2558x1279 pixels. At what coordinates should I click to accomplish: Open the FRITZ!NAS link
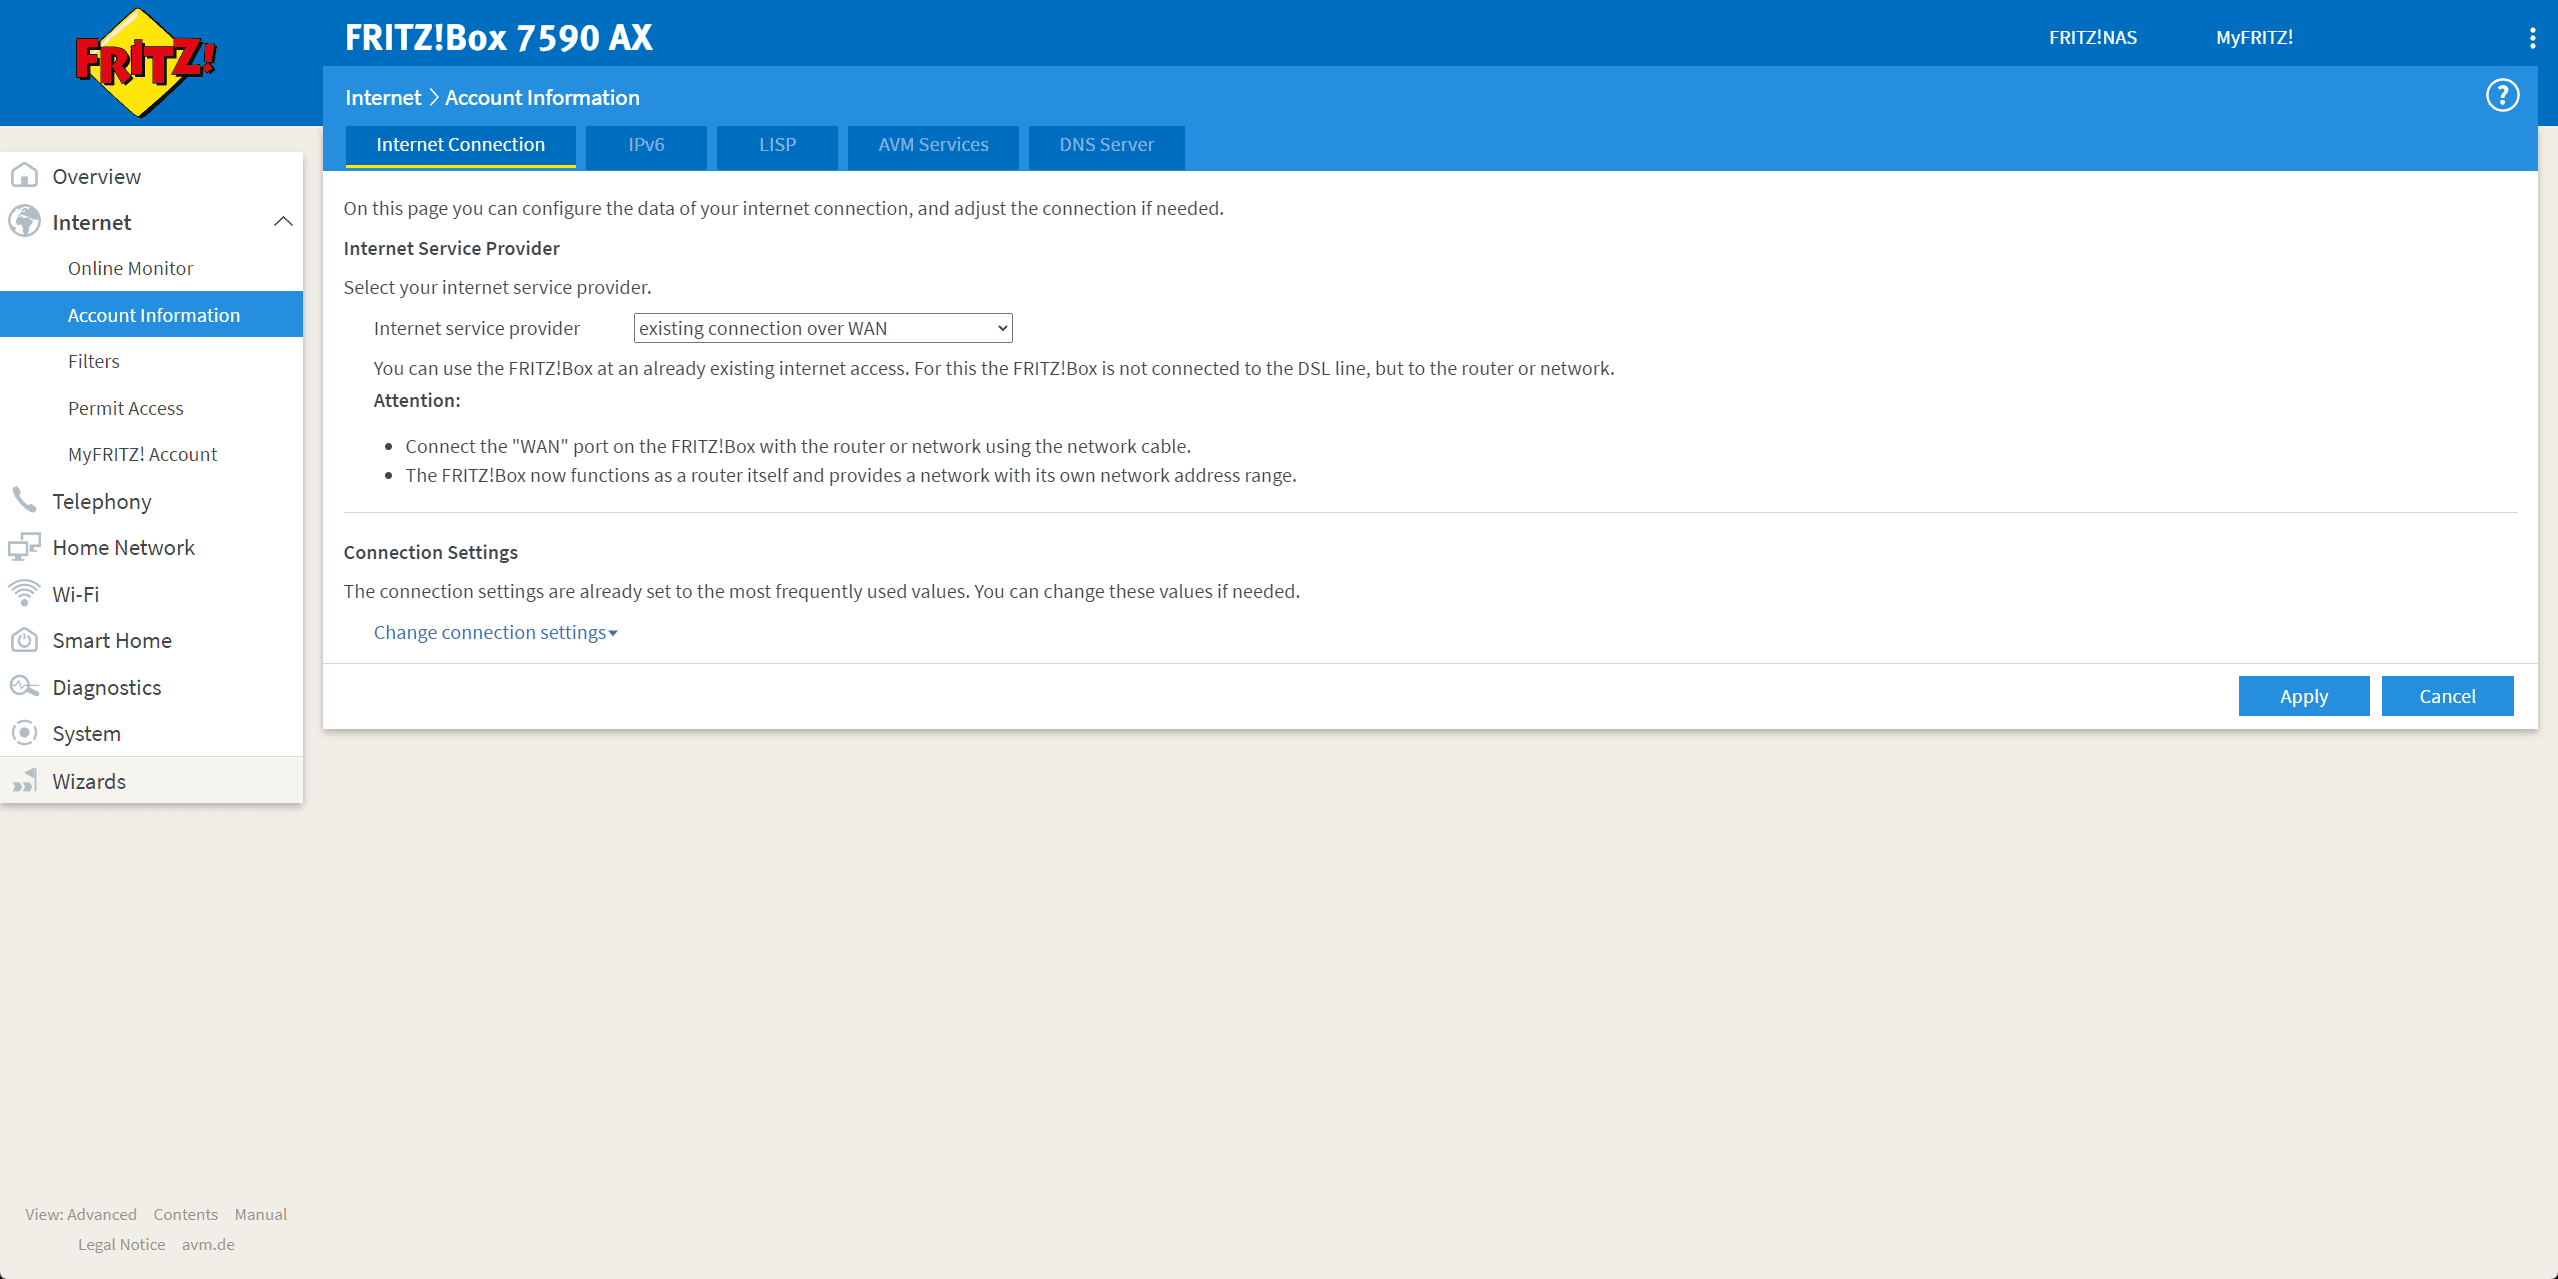2092,38
